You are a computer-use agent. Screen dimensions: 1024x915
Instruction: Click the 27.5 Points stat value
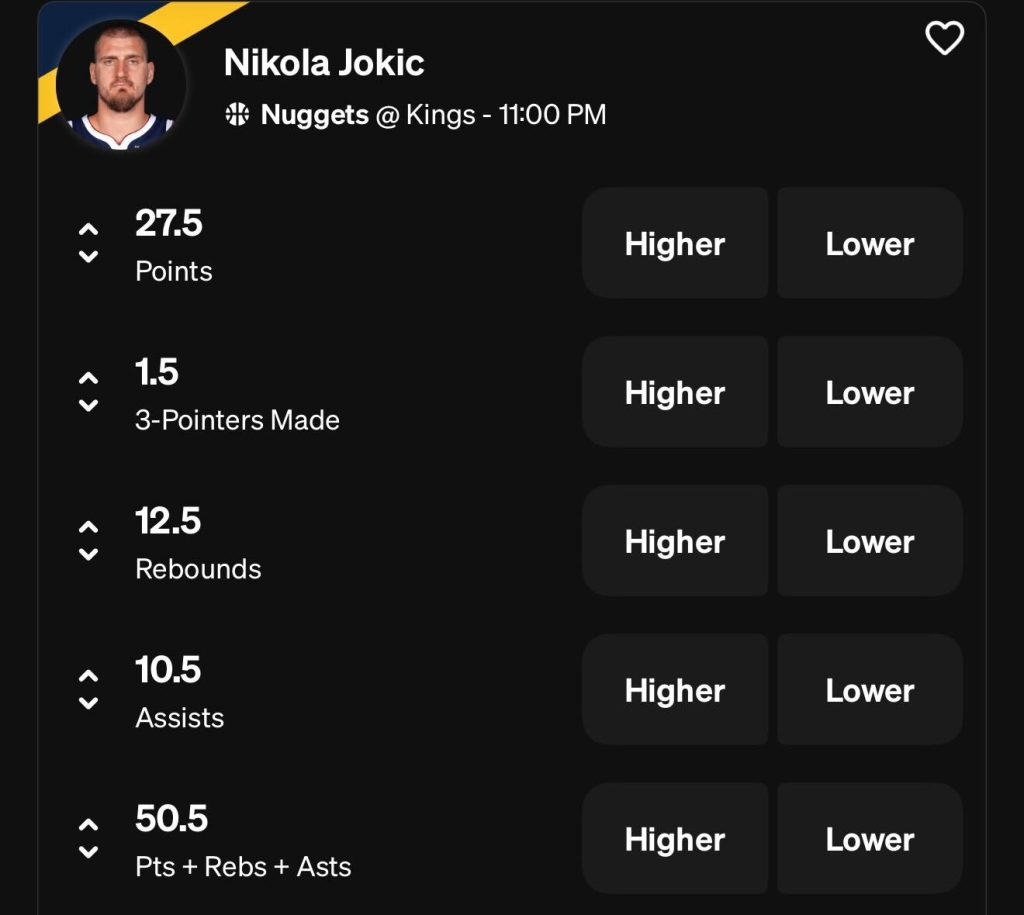coord(170,224)
